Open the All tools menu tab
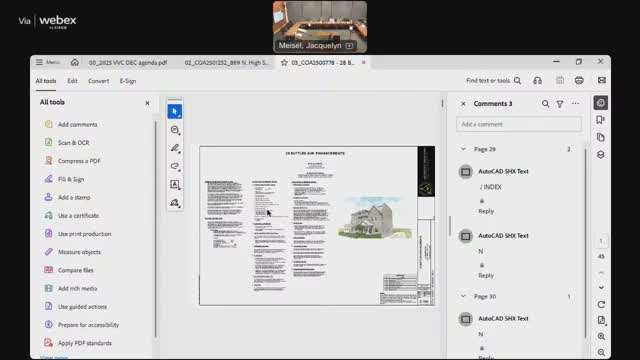Viewport: 640px width, 360px height. pos(46,81)
